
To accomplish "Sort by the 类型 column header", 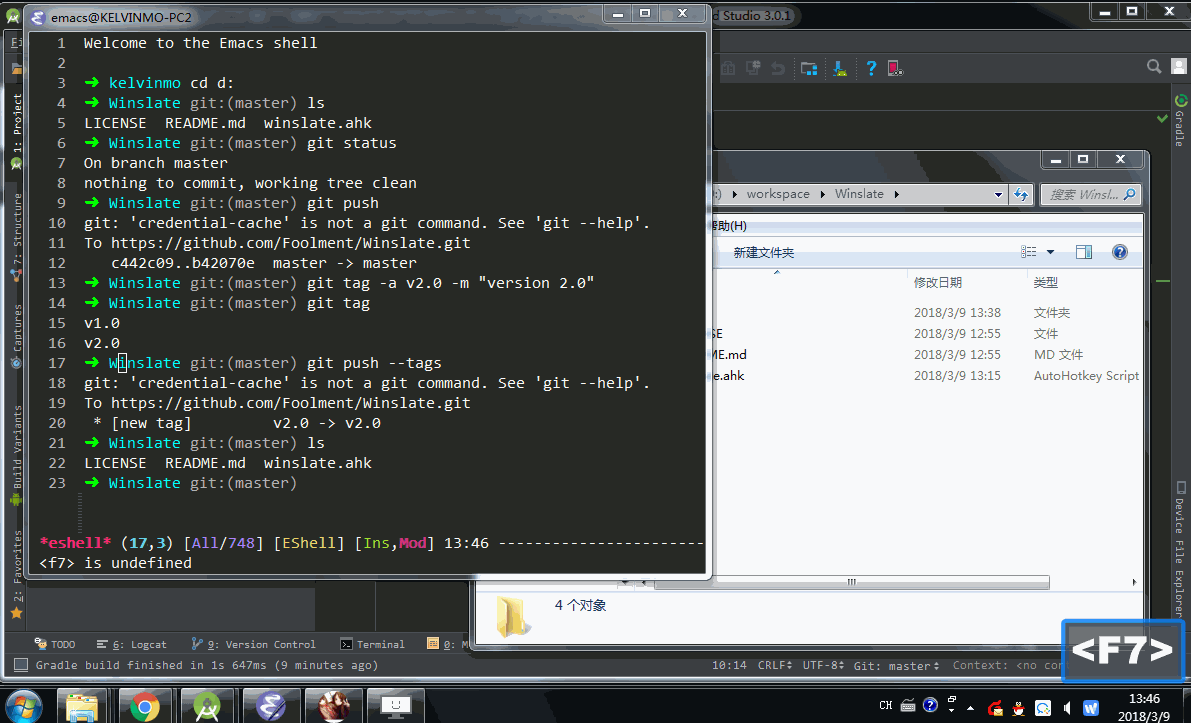I will coord(1045,283).
